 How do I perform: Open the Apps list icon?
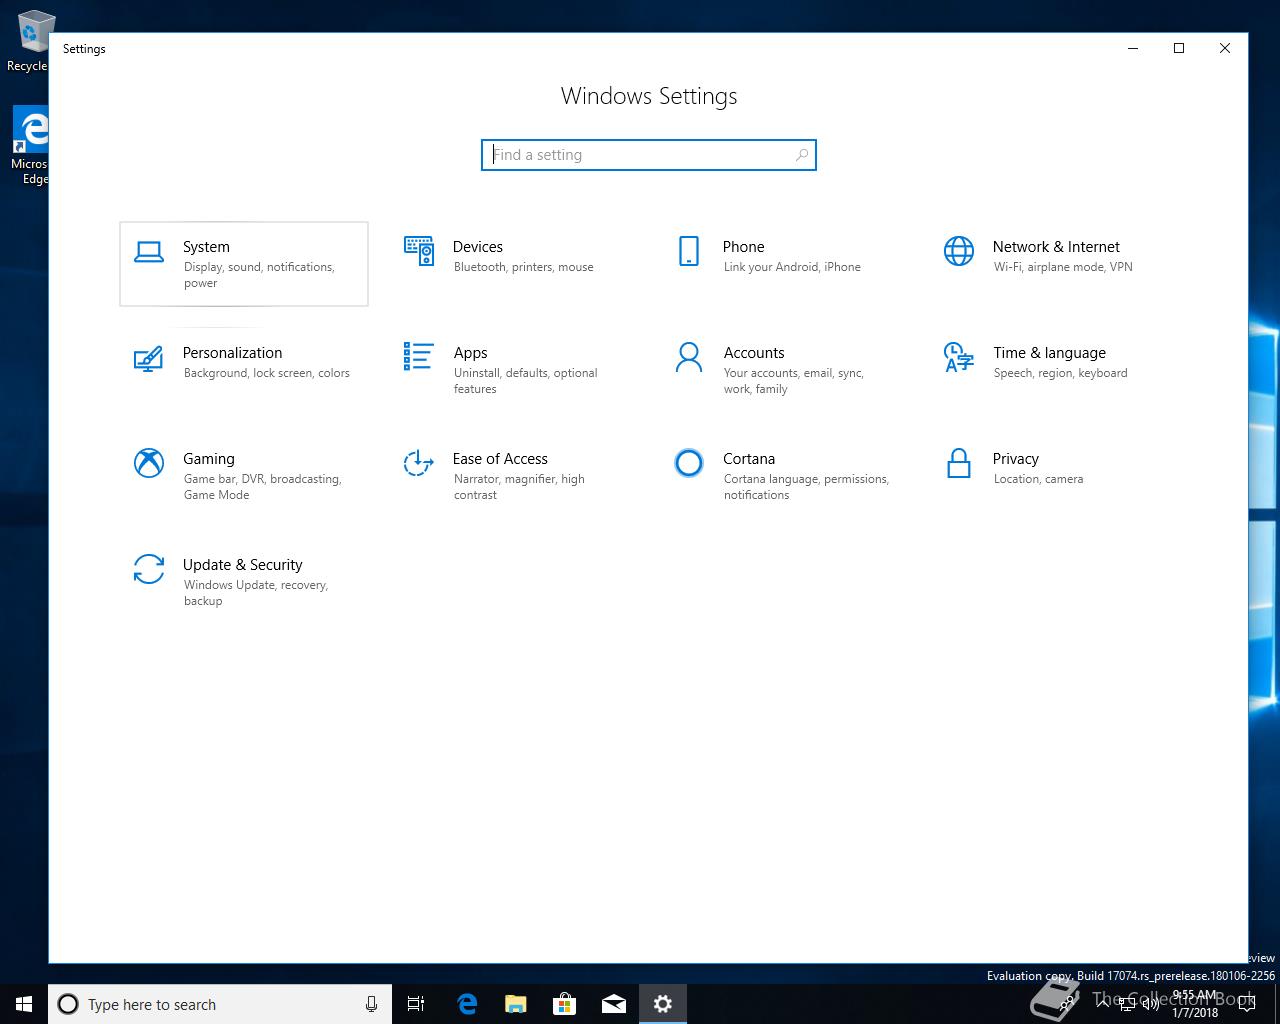[x=419, y=356]
